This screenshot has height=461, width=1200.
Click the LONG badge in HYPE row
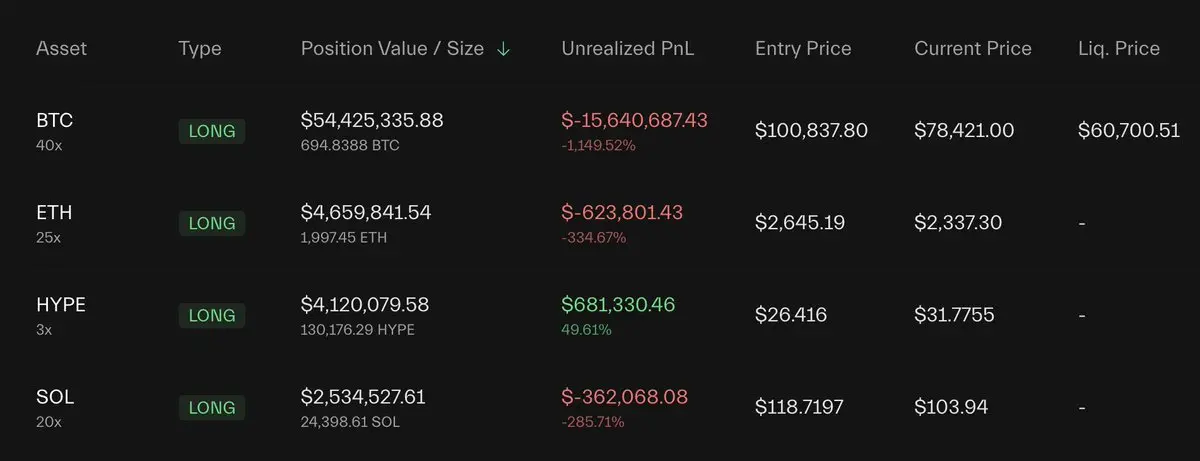pyautogui.click(x=212, y=315)
